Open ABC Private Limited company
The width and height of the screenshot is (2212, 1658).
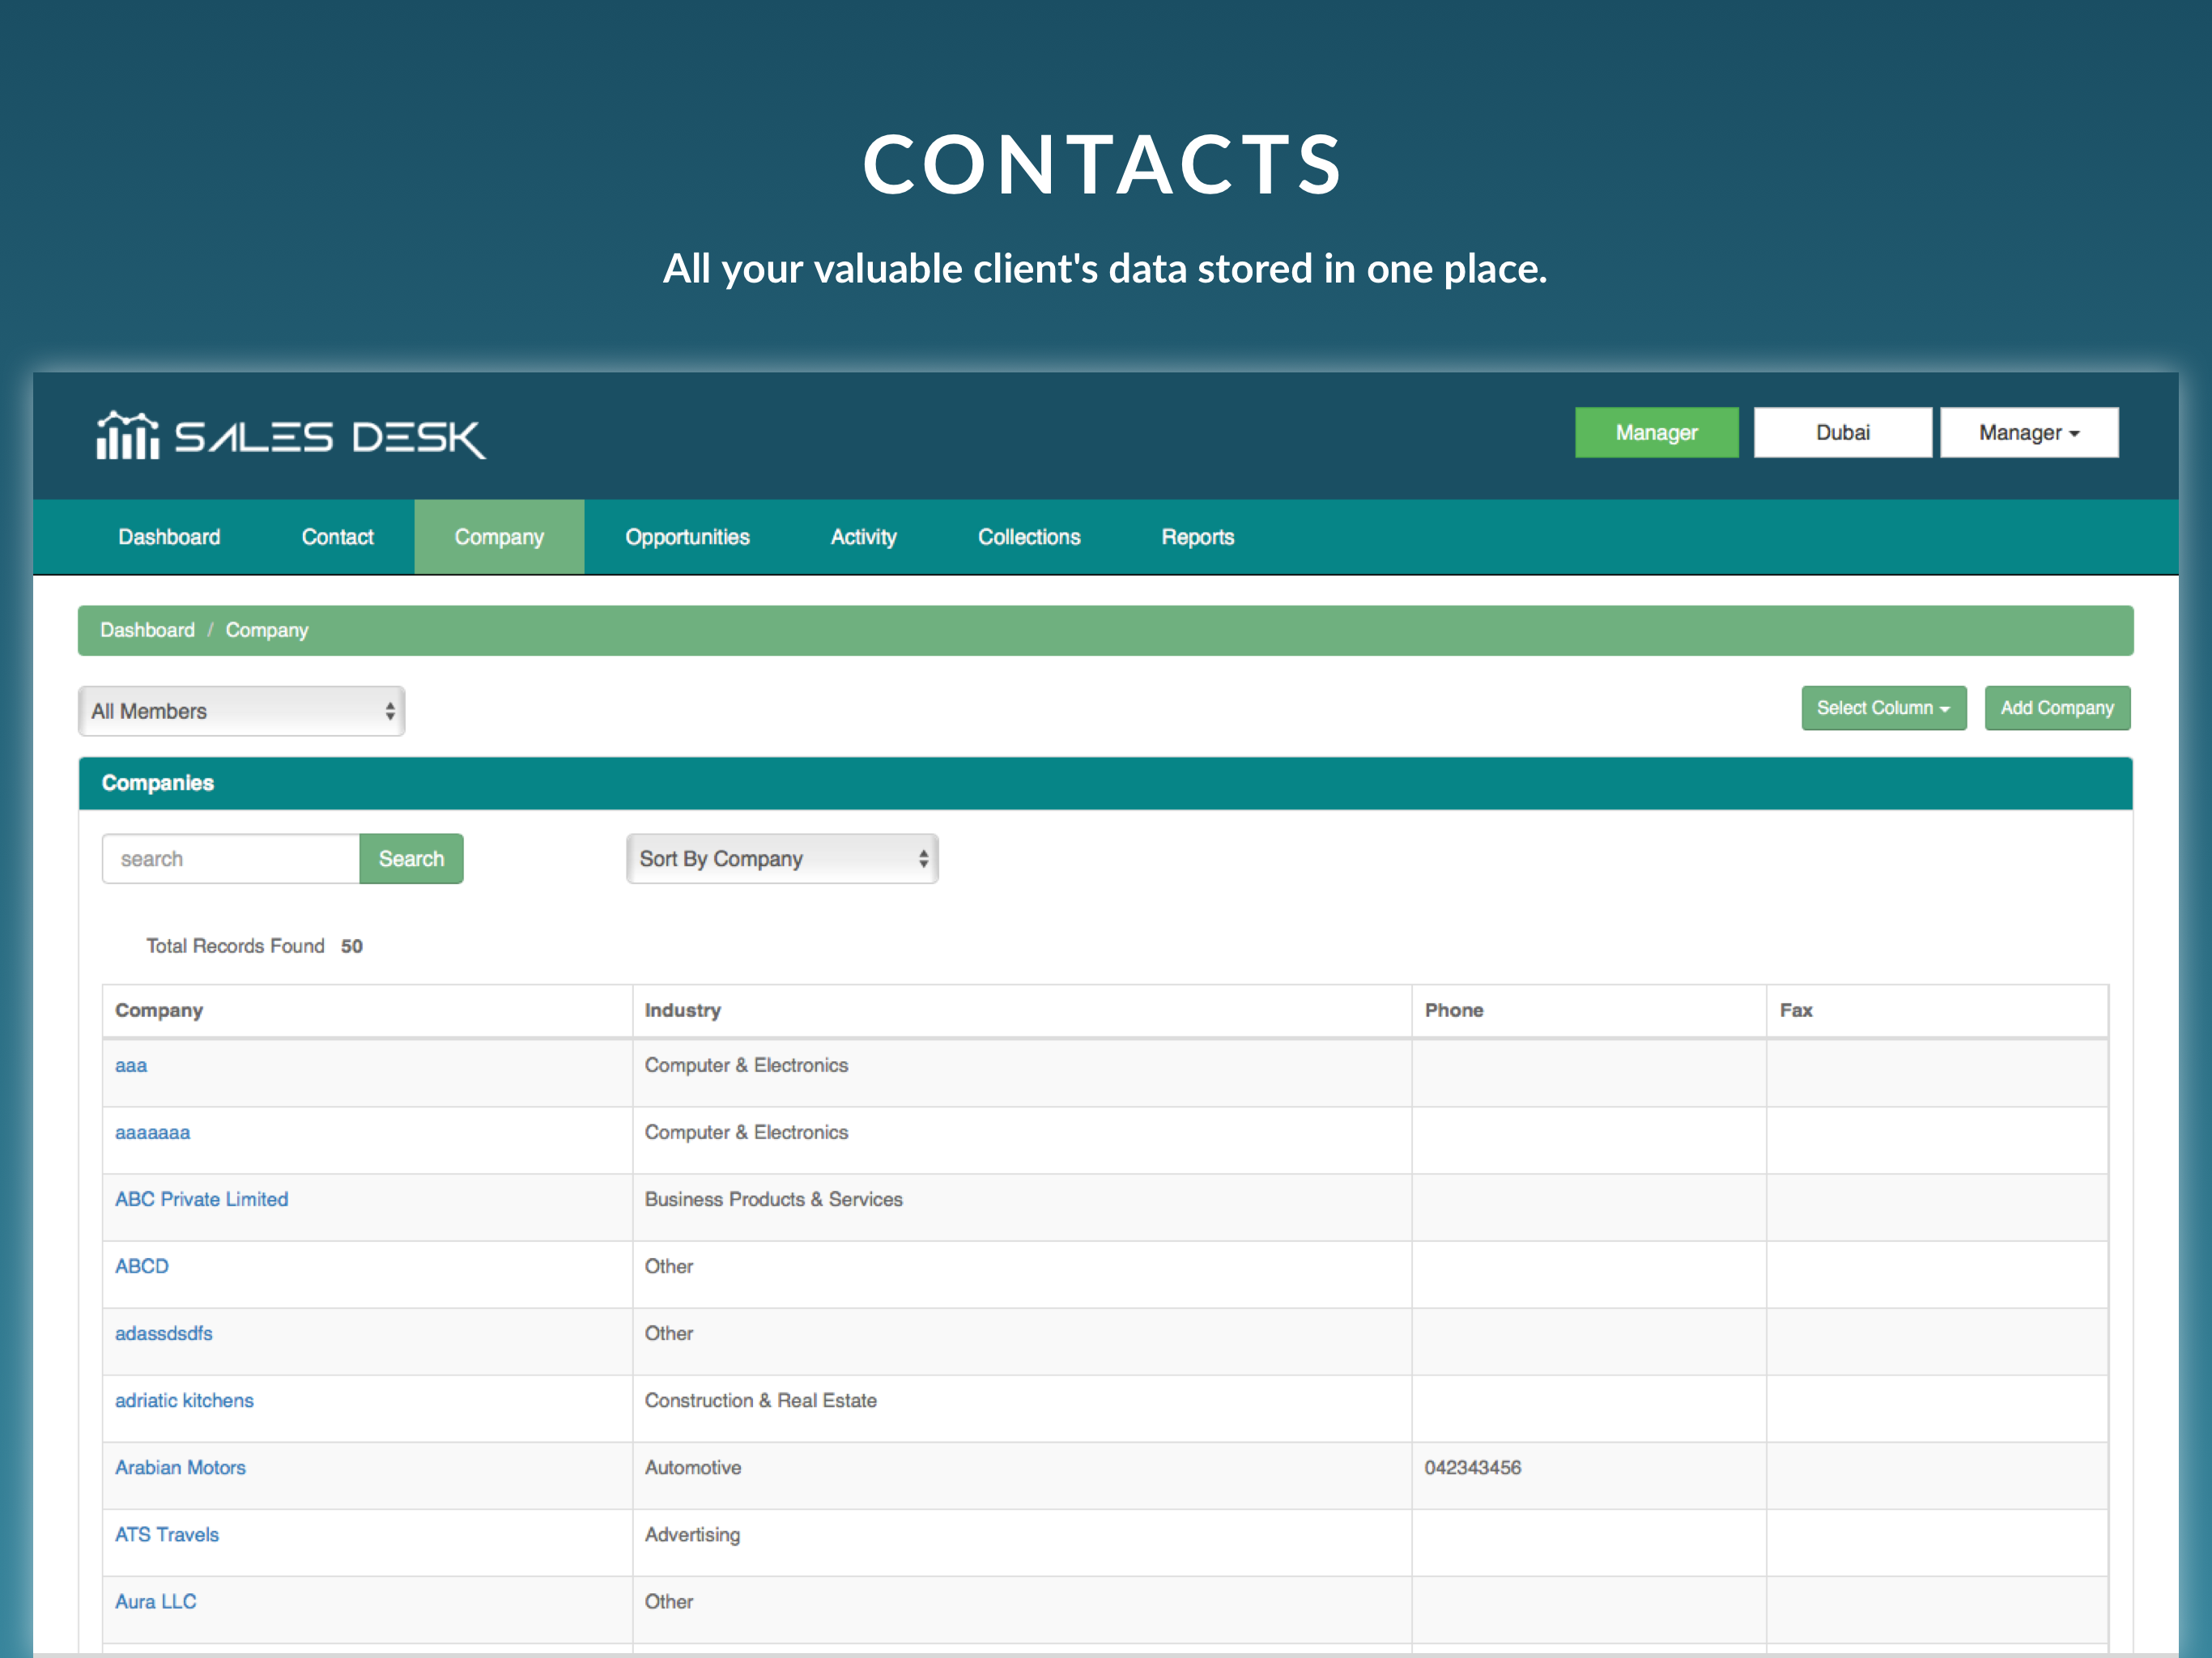(x=201, y=1199)
